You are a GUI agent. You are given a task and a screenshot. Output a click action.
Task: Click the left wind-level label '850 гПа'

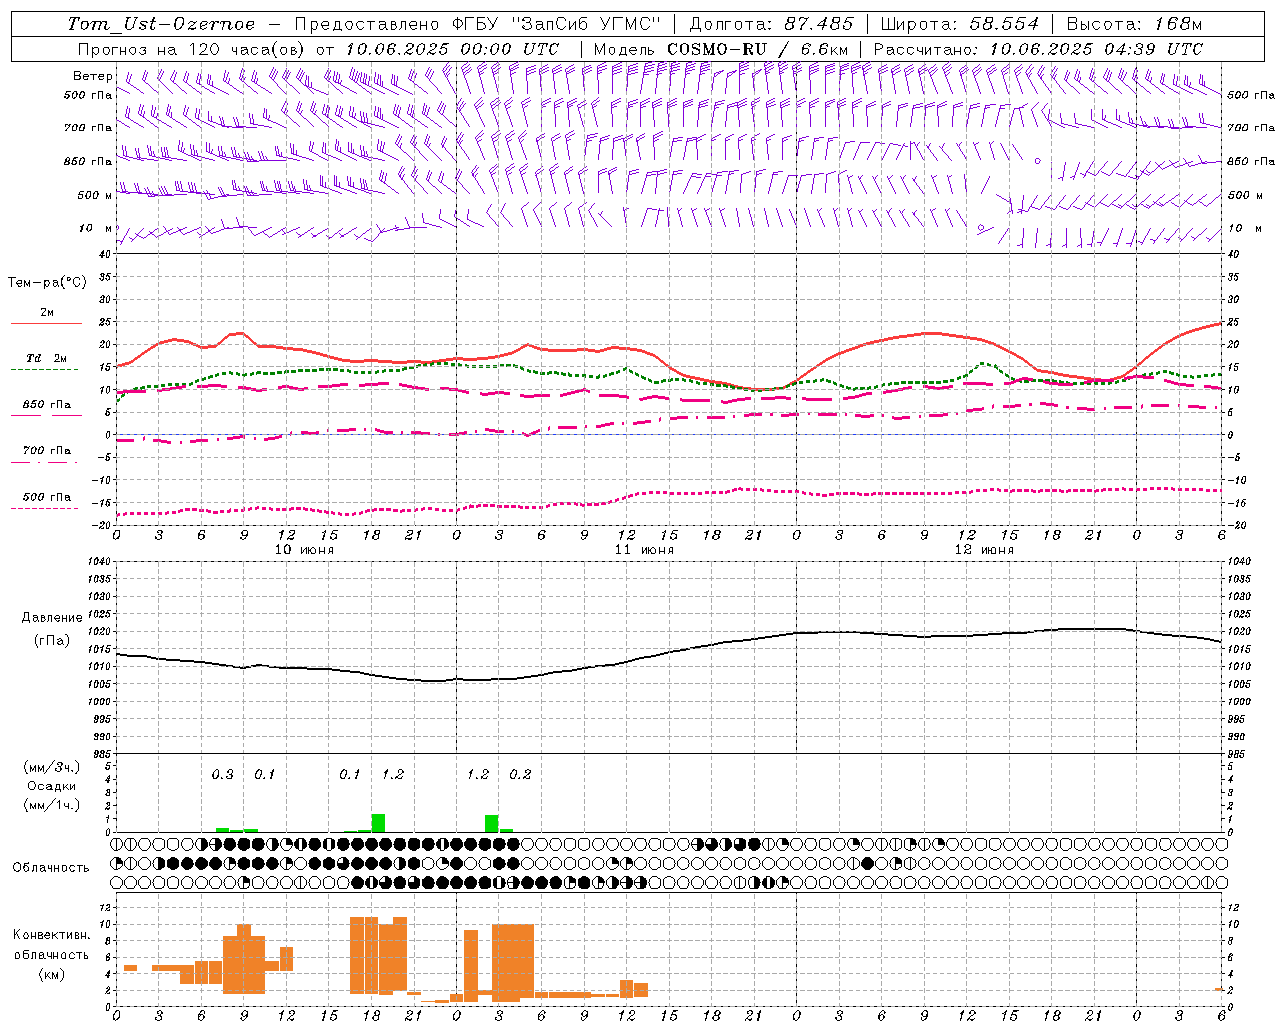click(x=88, y=161)
